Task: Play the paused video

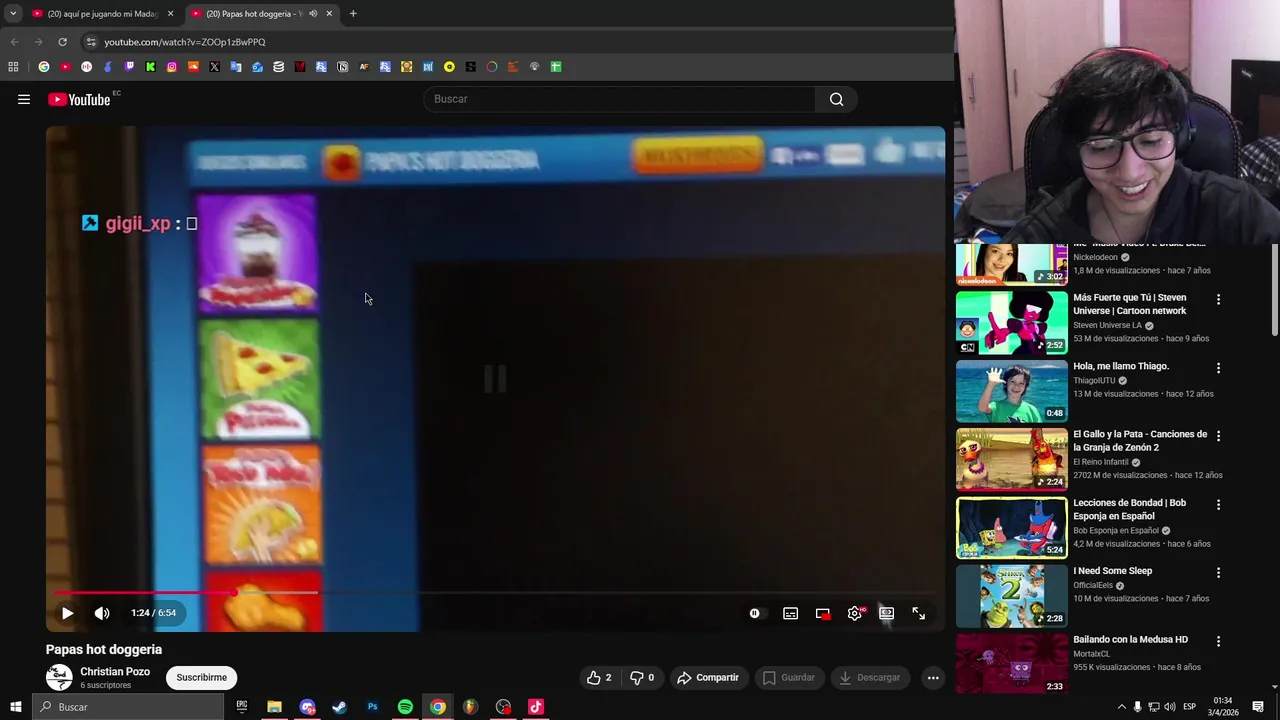Action: [67, 613]
